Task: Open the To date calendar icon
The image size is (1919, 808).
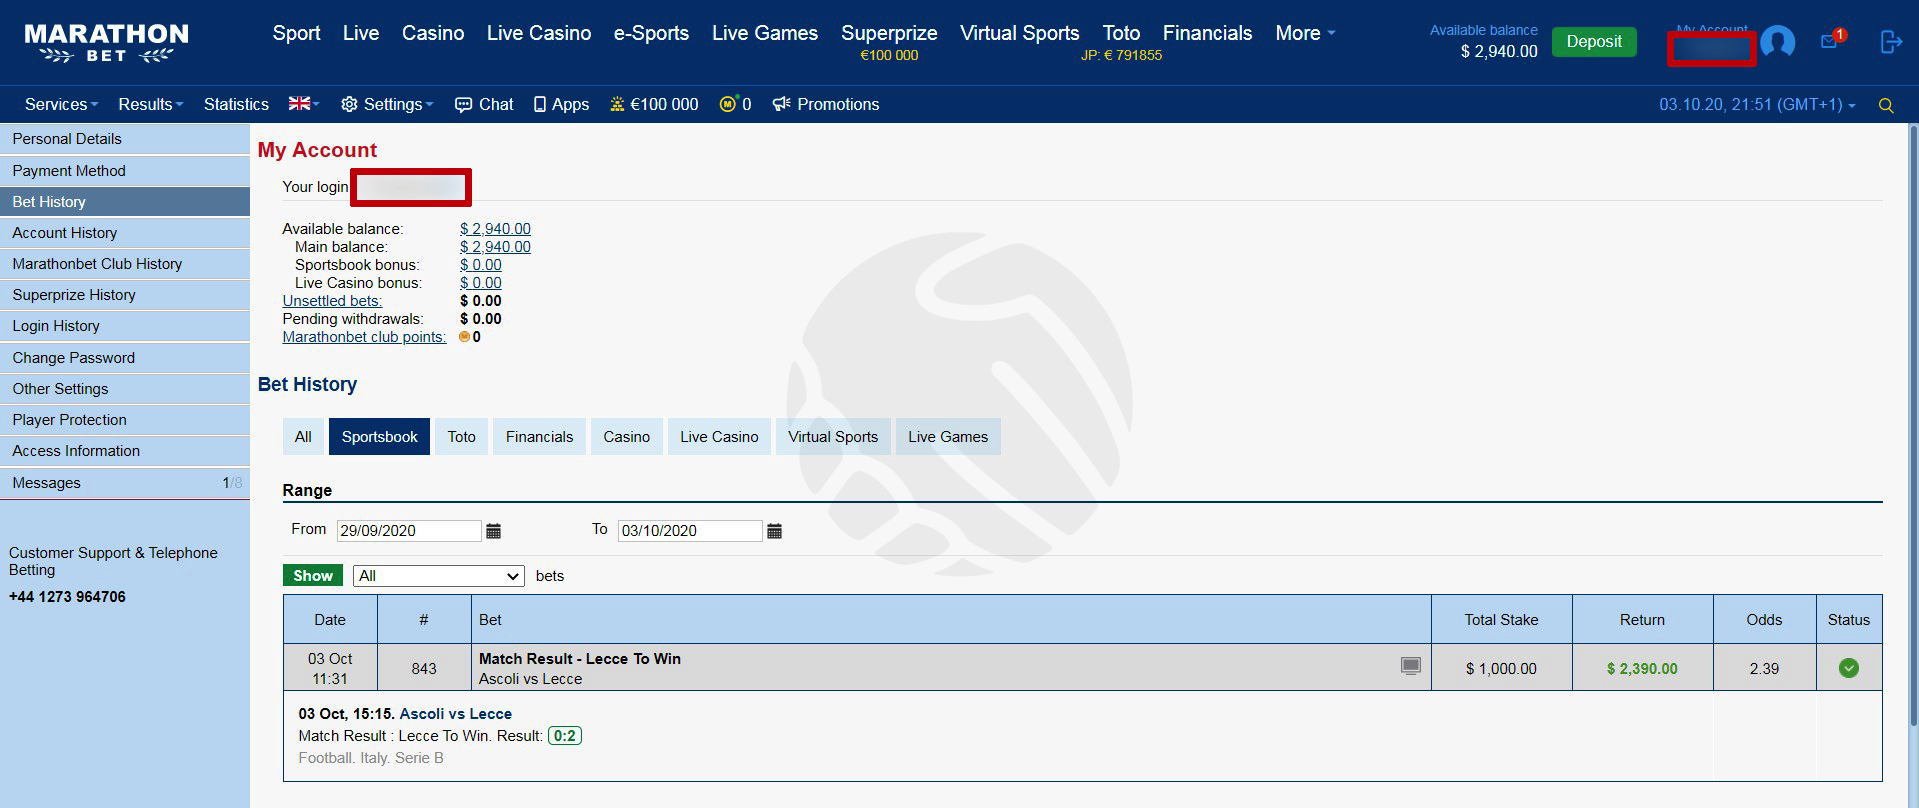Action: (774, 531)
